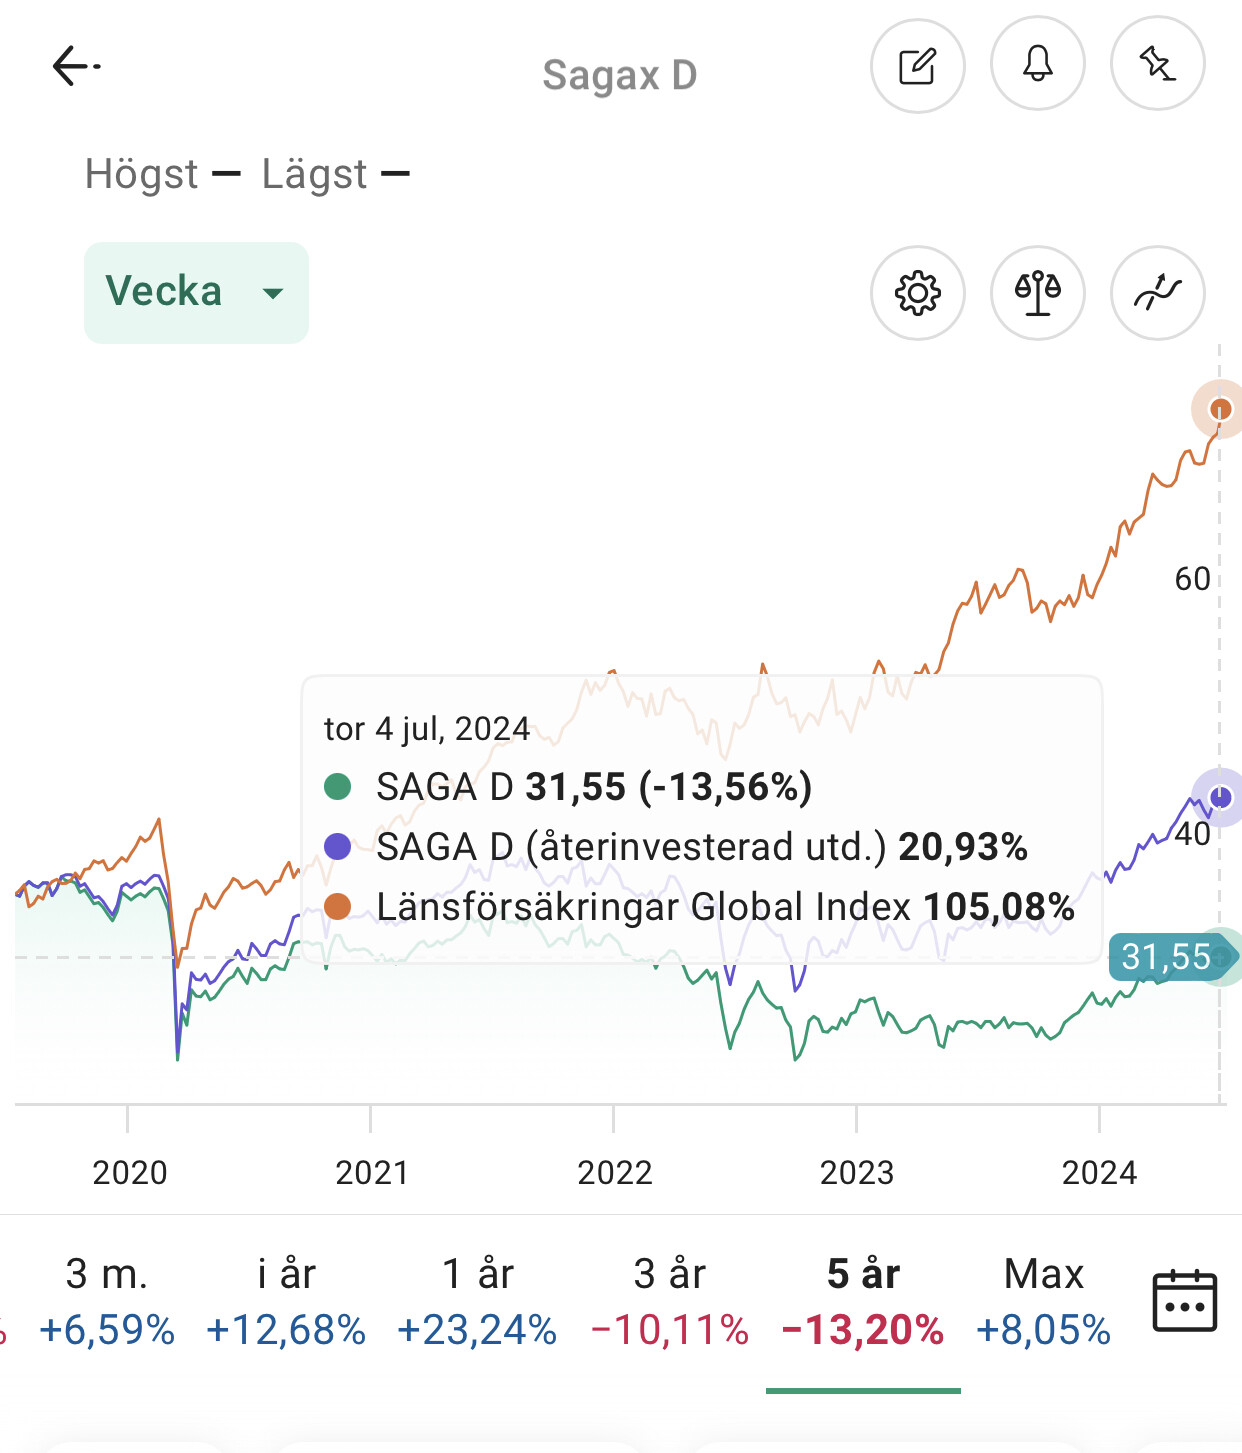Select the 3 m. period tab
Viewport: 1242px width, 1453px height.
[107, 1301]
